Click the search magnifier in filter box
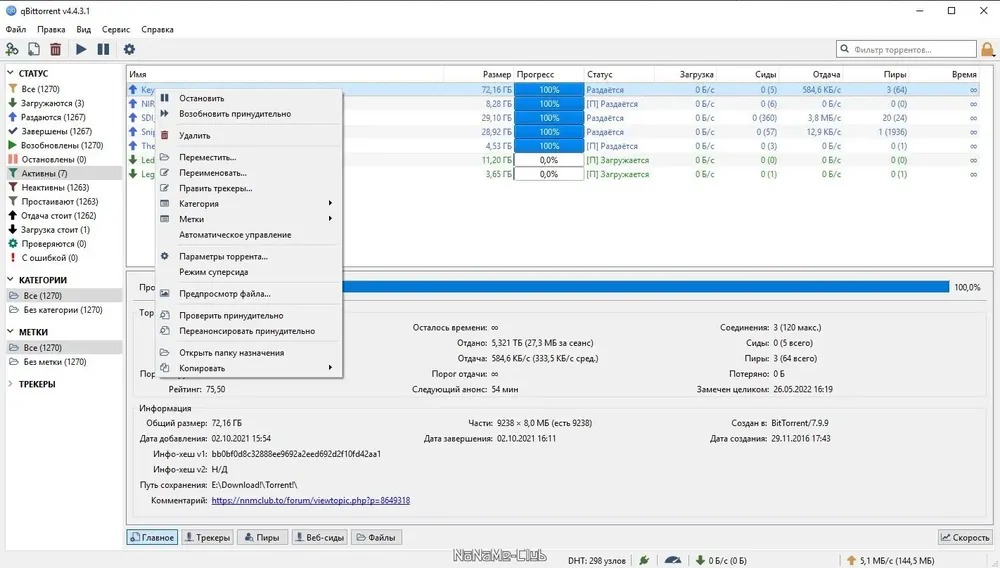 [x=845, y=49]
